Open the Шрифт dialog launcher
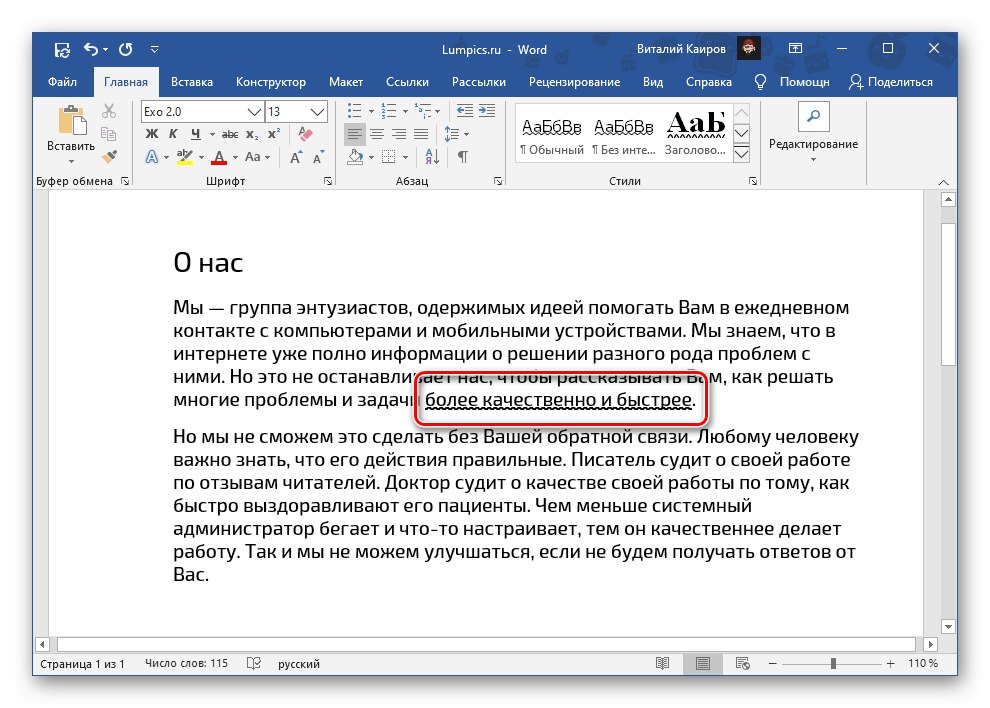Image resolution: width=990 pixels, height=708 pixels. click(329, 180)
